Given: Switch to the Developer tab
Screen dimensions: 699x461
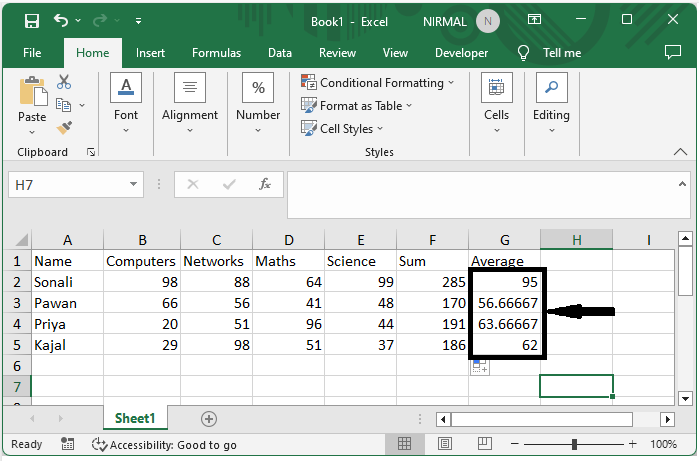Looking at the screenshot, I should [x=461, y=53].
